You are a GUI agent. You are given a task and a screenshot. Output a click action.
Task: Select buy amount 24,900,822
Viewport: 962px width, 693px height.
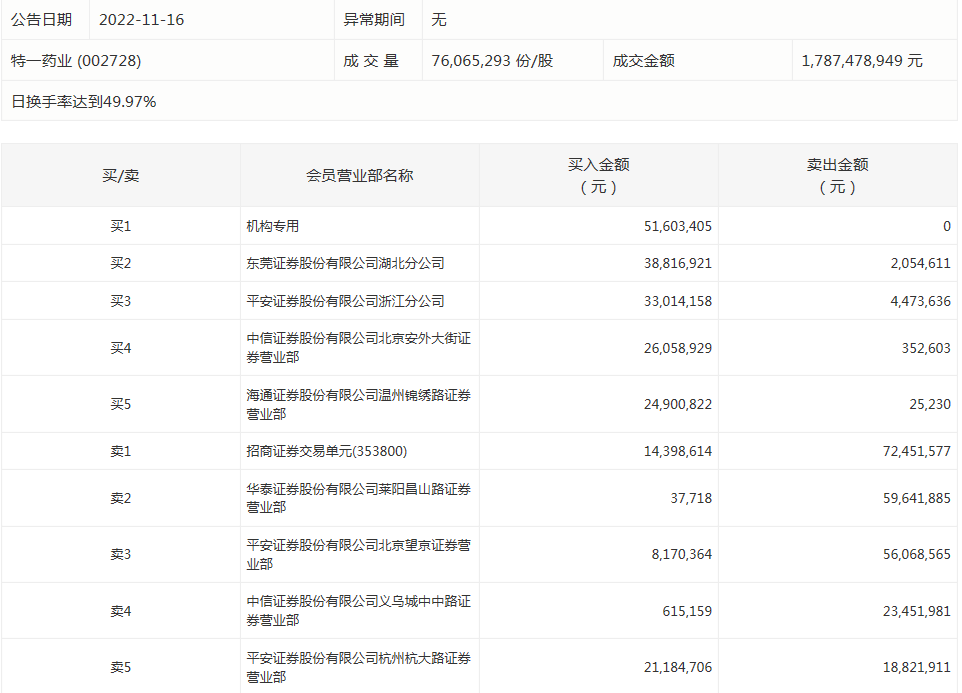tap(677, 404)
